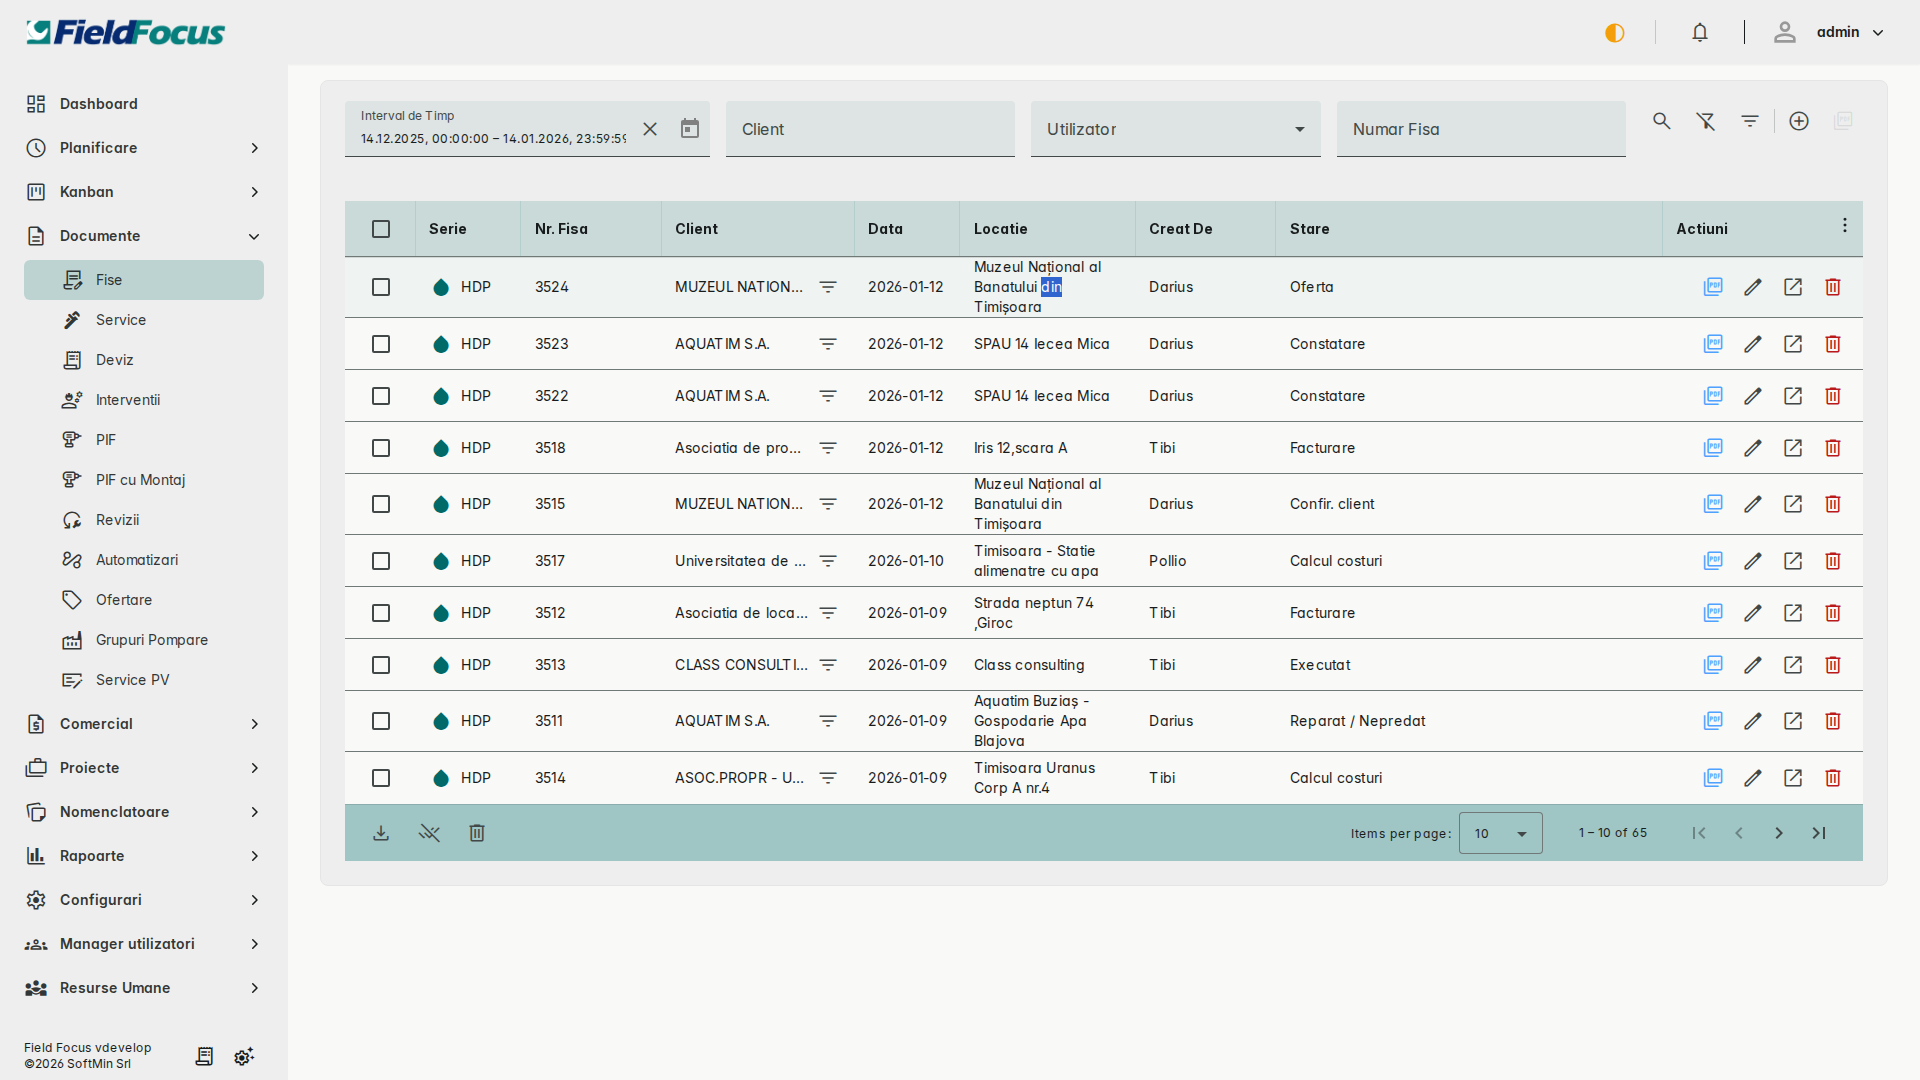Go to next page of results
The height and width of the screenshot is (1080, 1920).
click(1779, 833)
